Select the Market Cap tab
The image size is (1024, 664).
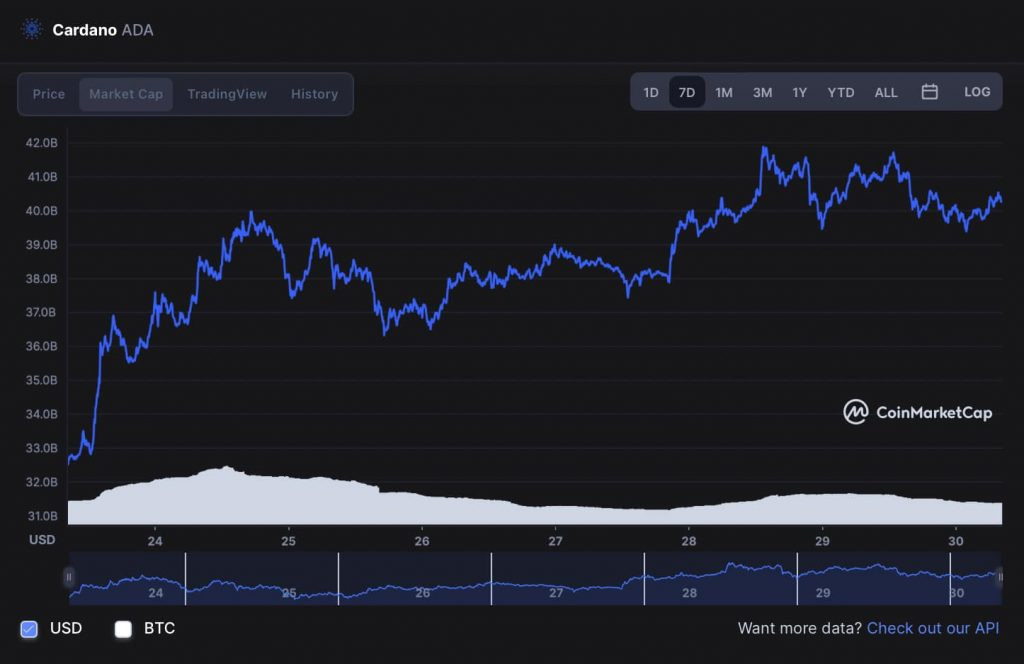126,94
